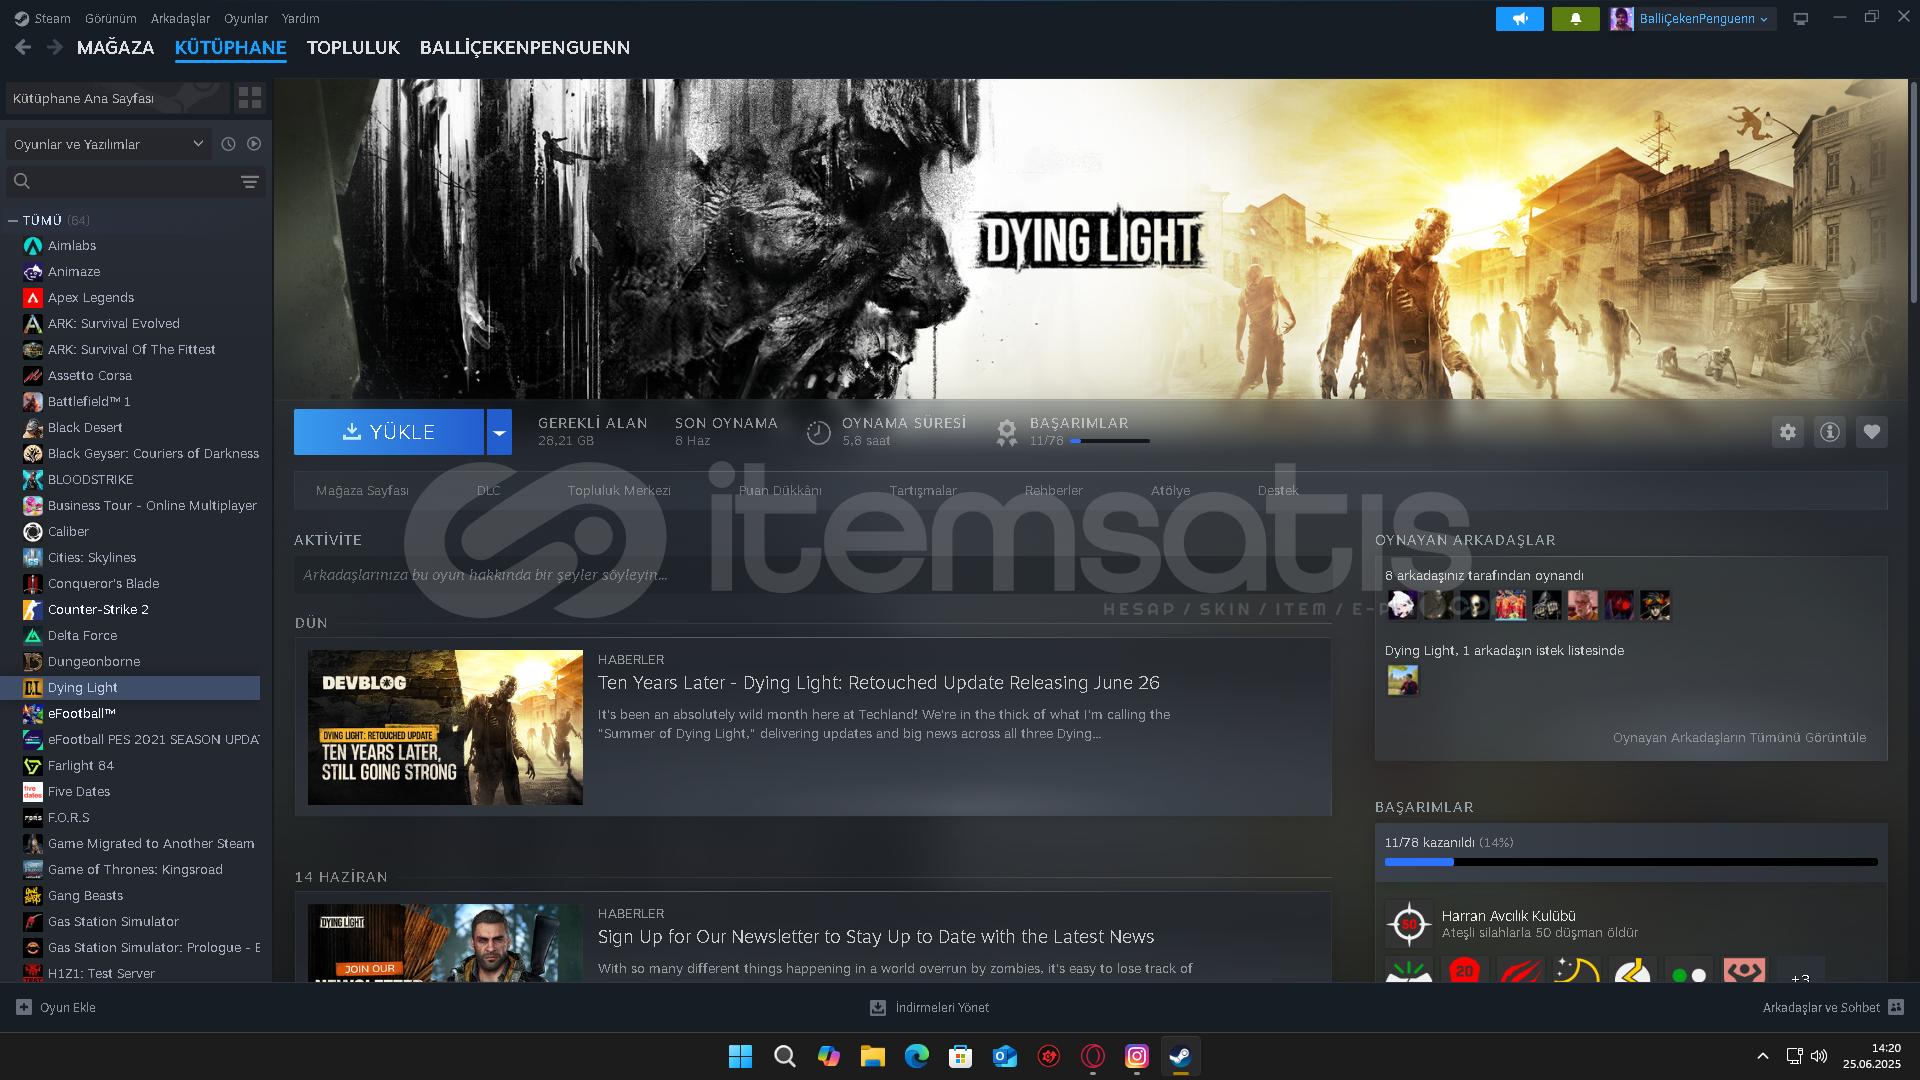Viewport: 1920px width, 1080px height.
Task: Sort library by recent activity clock icon
Action: [x=228, y=144]
